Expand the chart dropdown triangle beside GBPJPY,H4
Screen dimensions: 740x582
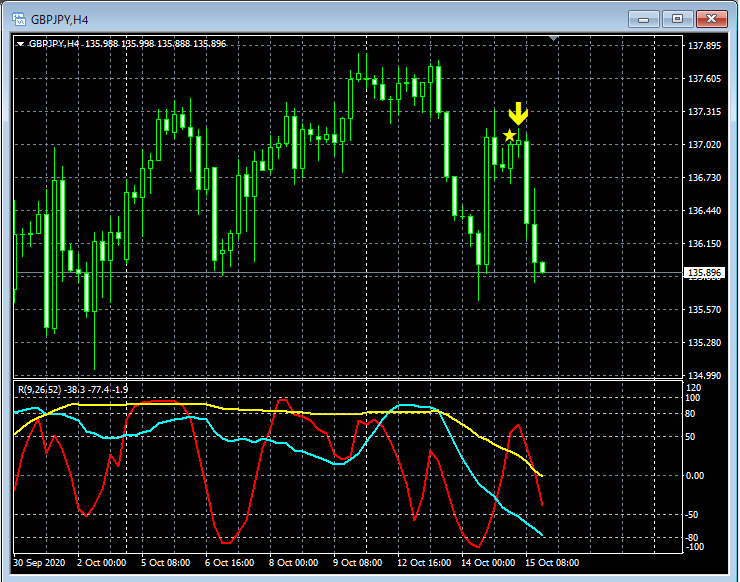click(x=20, y=44)
